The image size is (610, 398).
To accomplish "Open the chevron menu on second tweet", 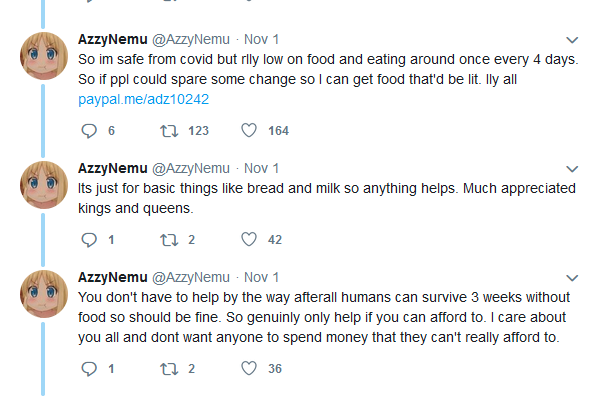I will (572, 169).
